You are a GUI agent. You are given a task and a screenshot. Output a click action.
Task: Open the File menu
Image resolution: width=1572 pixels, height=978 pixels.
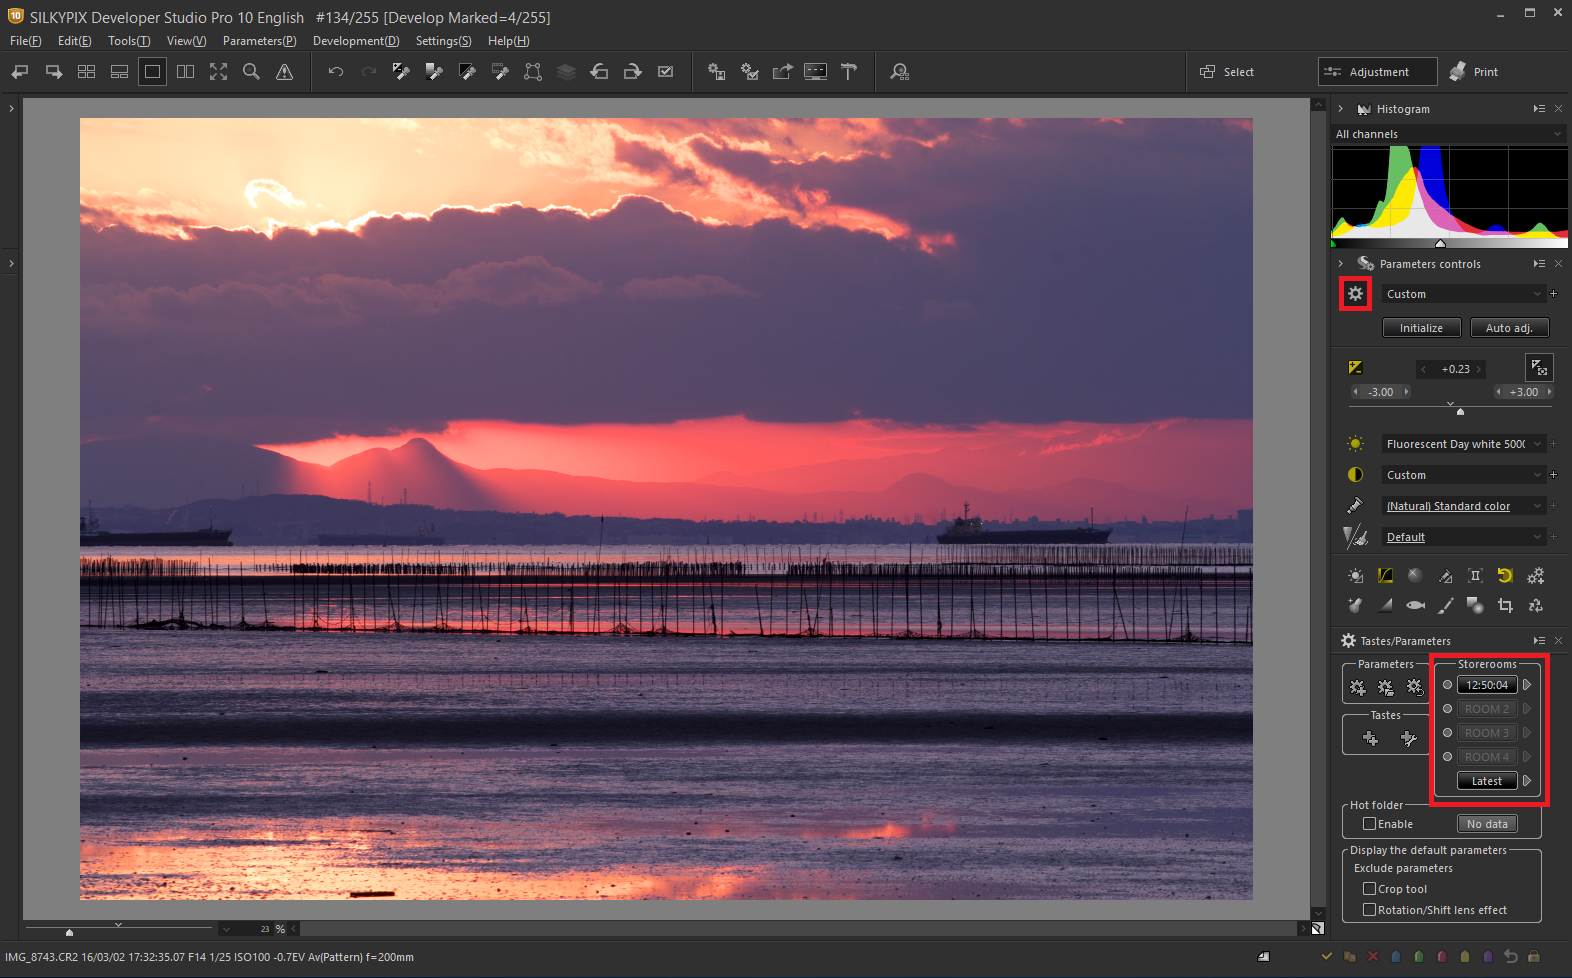(26, 41)
